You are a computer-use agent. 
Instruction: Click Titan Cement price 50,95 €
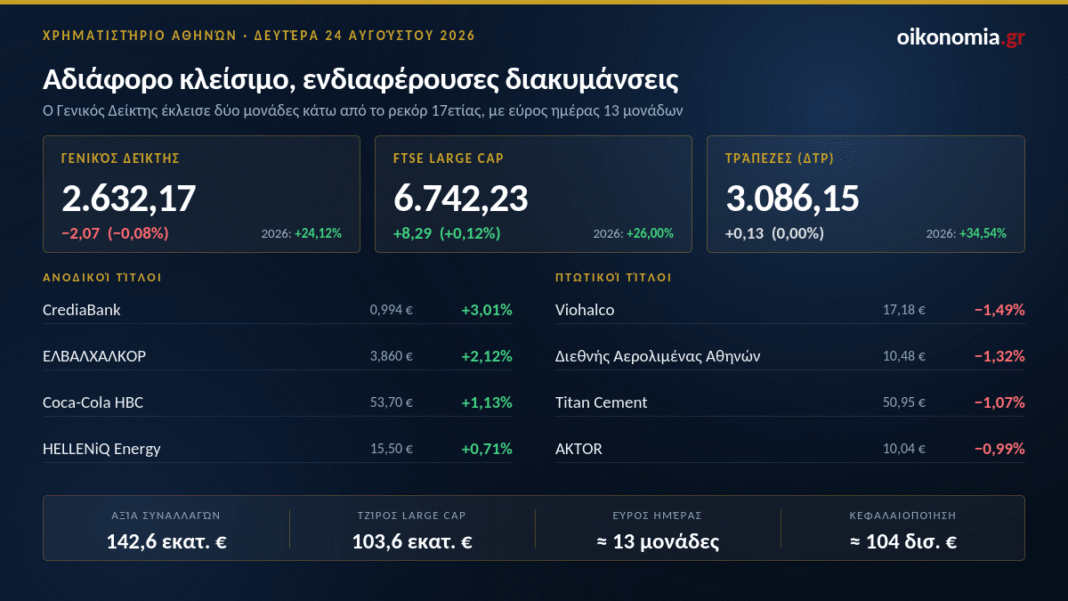click(x=904, y=403)
